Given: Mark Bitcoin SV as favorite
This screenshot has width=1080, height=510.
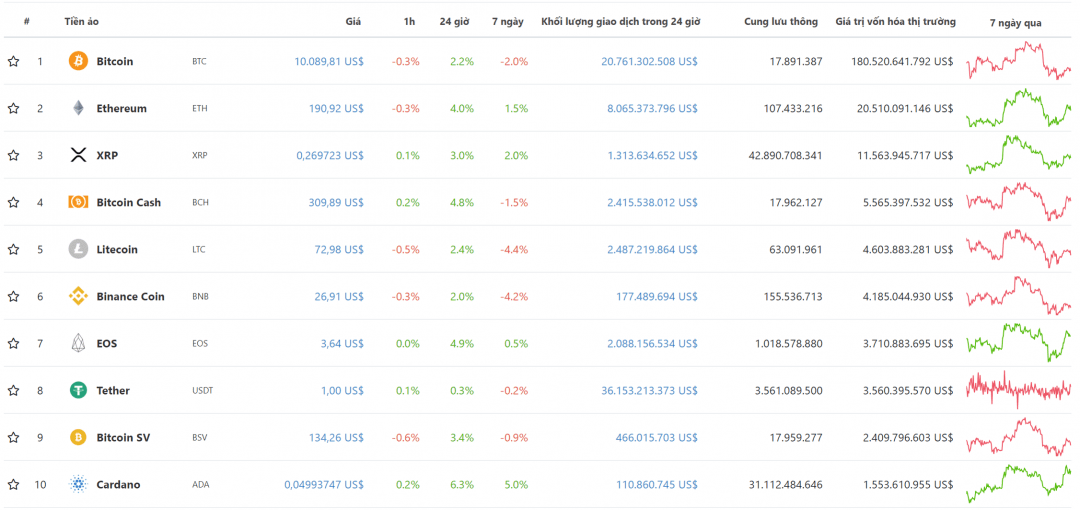Looking at the screenshot, I should pyautogui.click(x=13, y=437).
